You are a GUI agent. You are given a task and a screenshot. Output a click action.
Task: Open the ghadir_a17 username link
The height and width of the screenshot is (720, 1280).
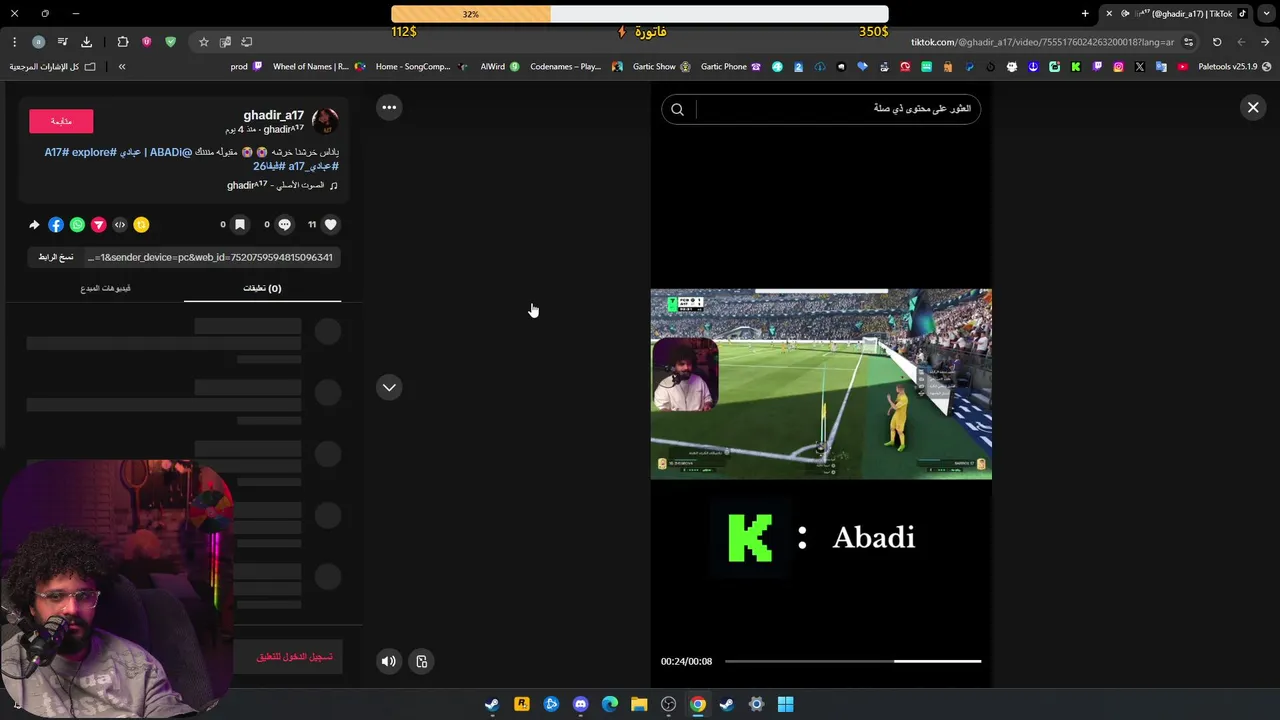(273, 115)
